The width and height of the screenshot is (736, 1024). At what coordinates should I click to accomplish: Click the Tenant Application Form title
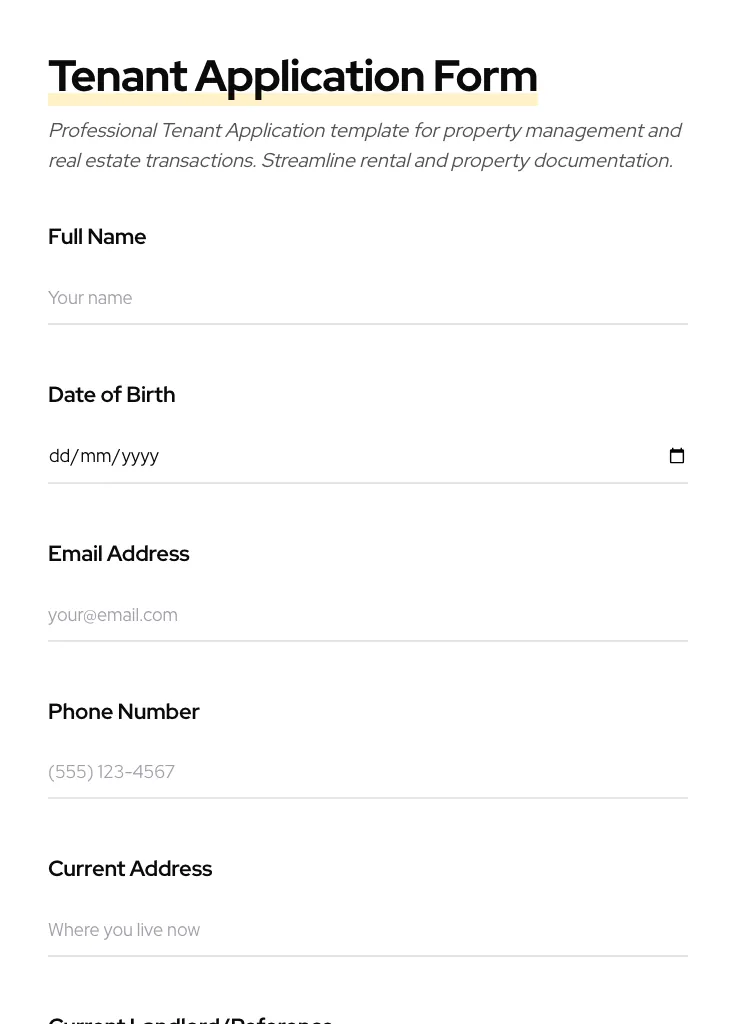tap(293, 76)
